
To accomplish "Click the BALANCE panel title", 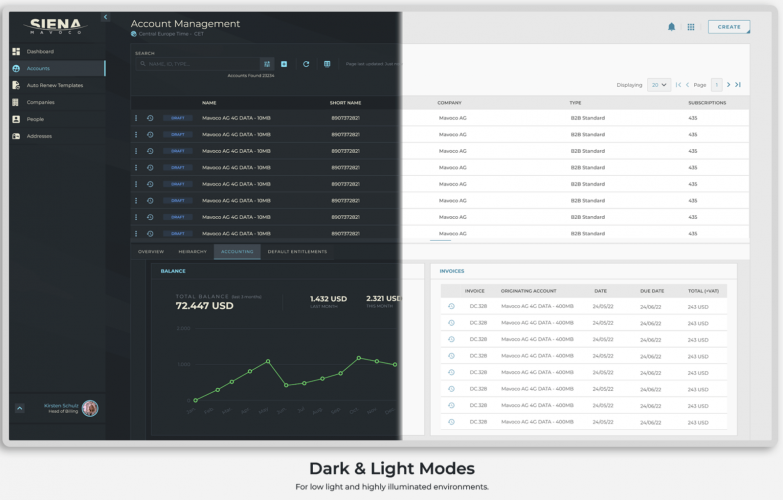I will click(173, 271).
